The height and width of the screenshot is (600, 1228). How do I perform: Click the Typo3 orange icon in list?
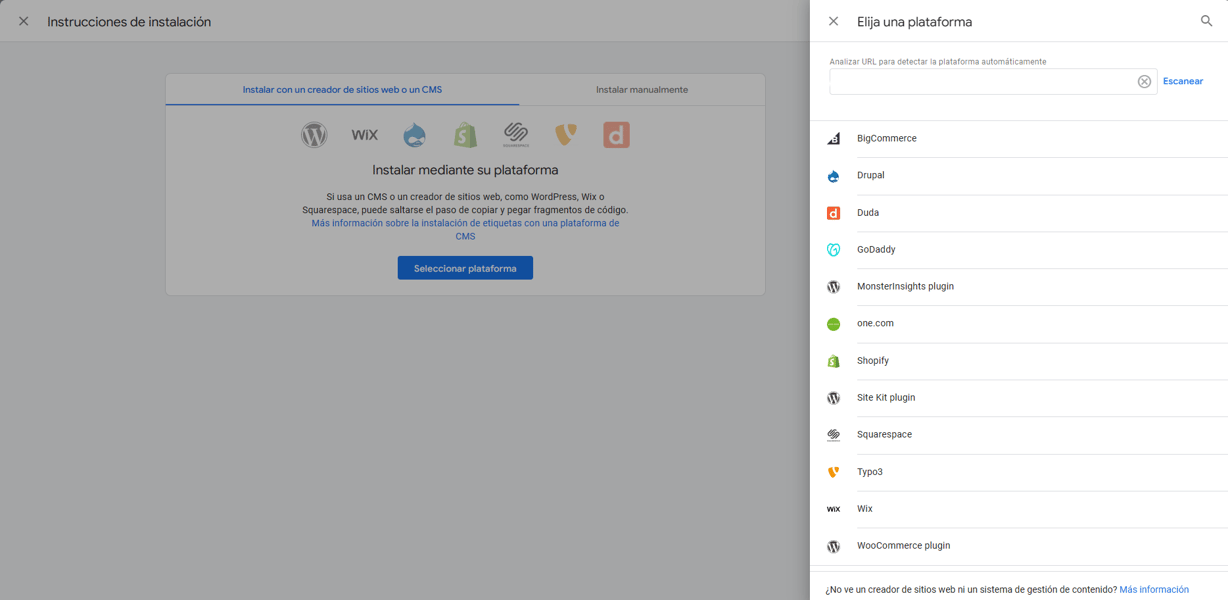coord(833,472)
